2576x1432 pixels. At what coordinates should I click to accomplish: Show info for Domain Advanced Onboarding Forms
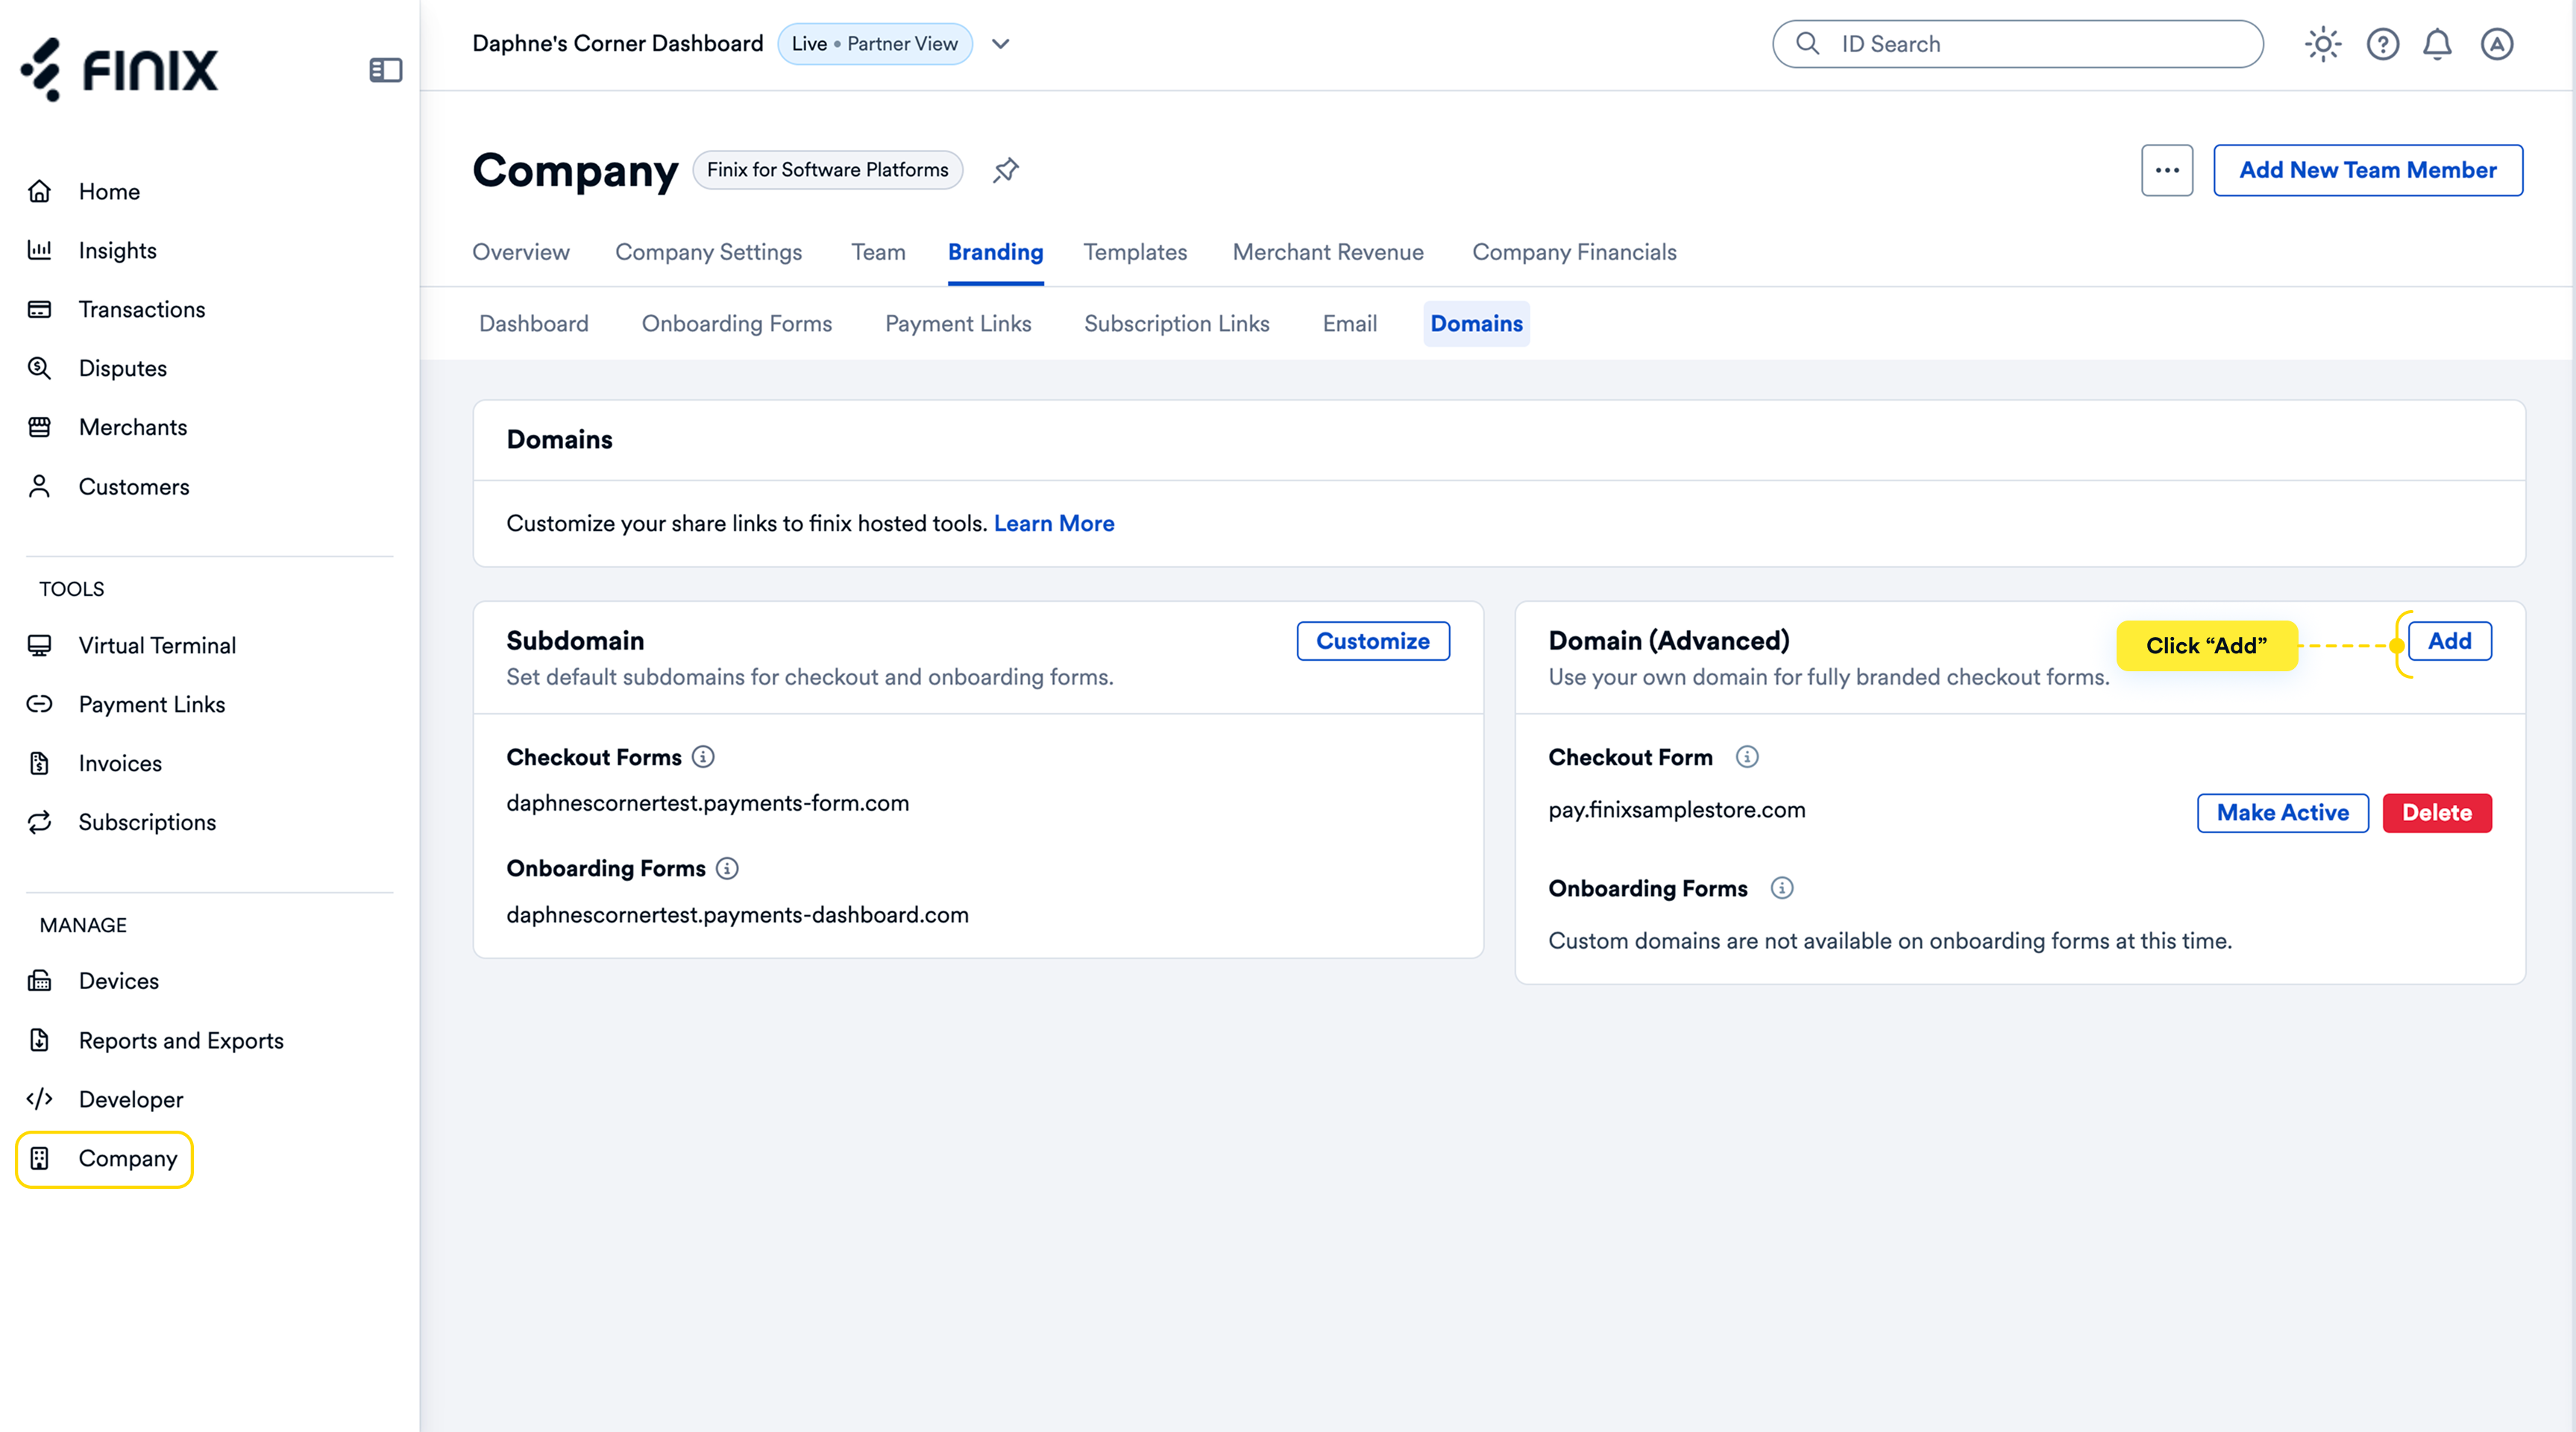click(x=1782, y=888)
